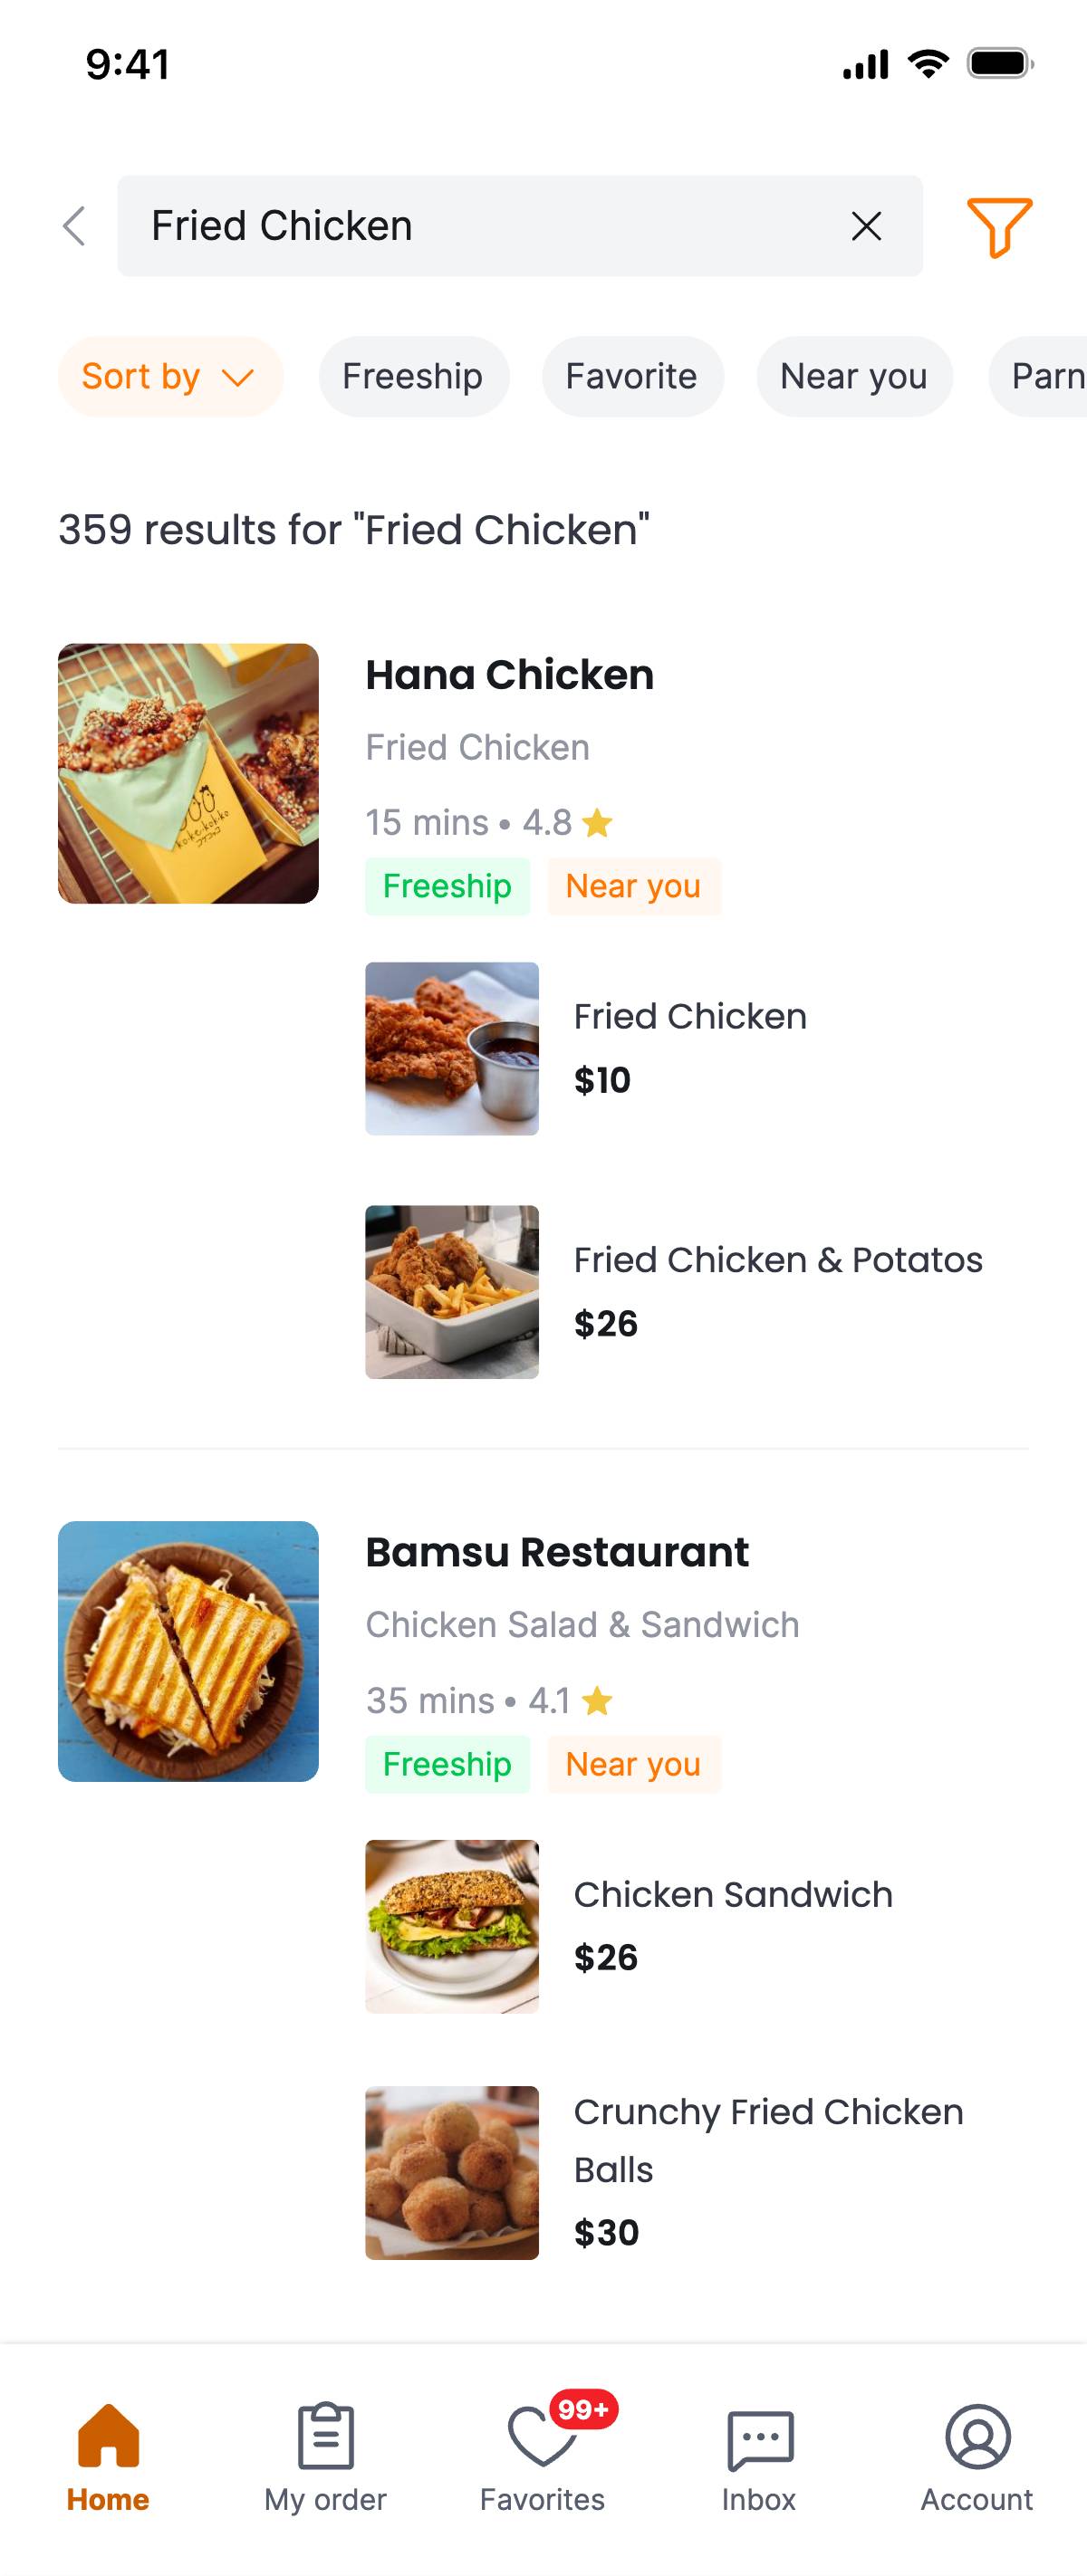The width and height of the screenshot is (1087, 2576).
Task: Click the Fried Chicken search field
Action: tap(480, 226)
